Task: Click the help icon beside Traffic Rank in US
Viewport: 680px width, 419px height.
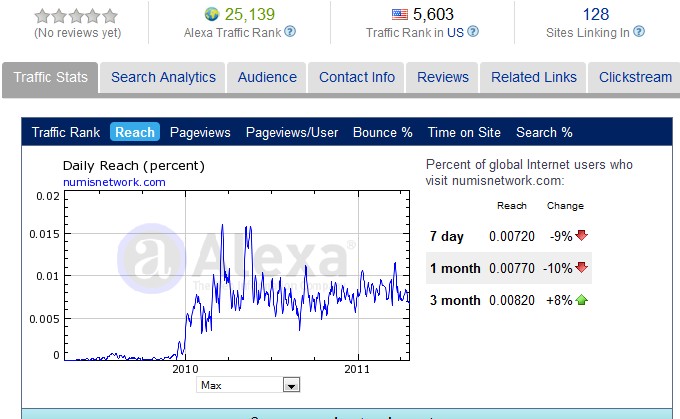Action: click(473, 32)
